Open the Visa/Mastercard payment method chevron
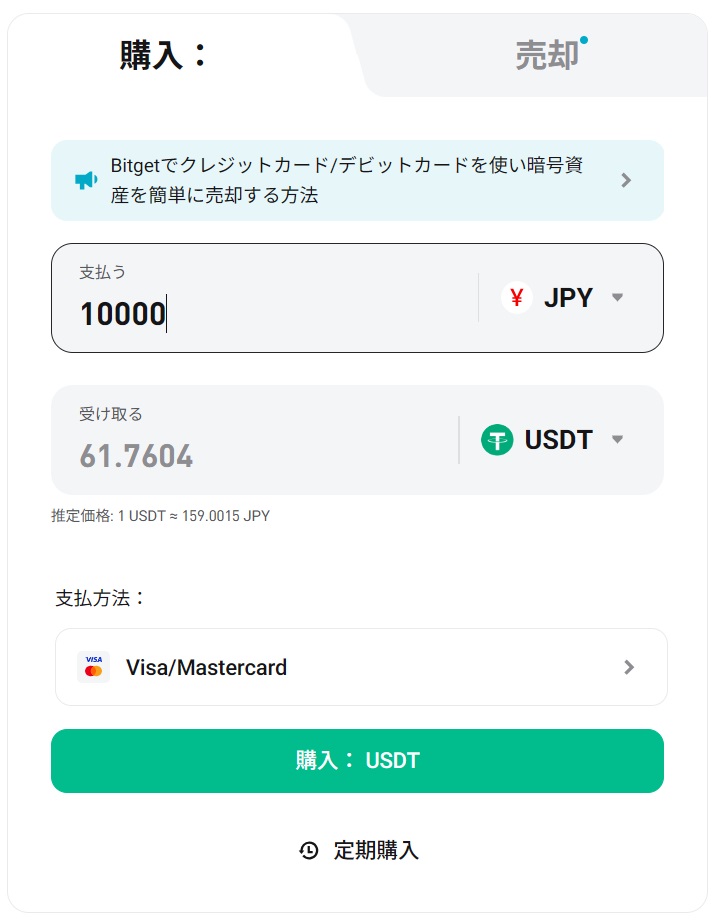 (x=629, y=667)
